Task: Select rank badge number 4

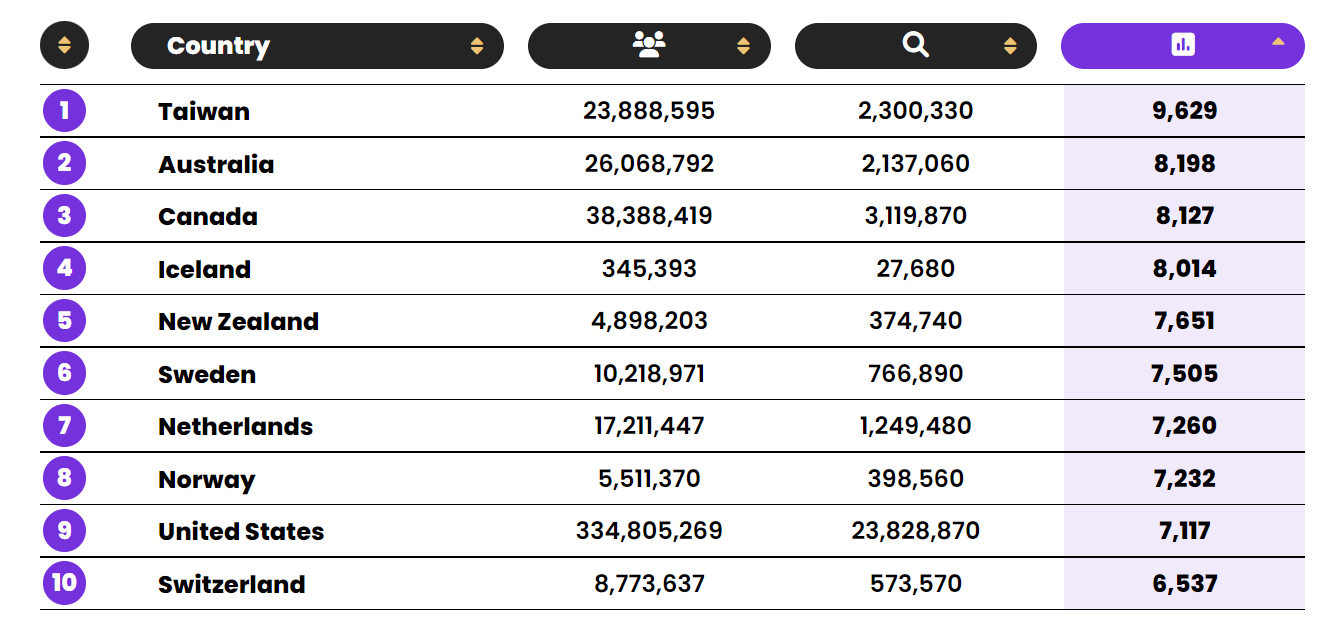Action: point(64,268)
